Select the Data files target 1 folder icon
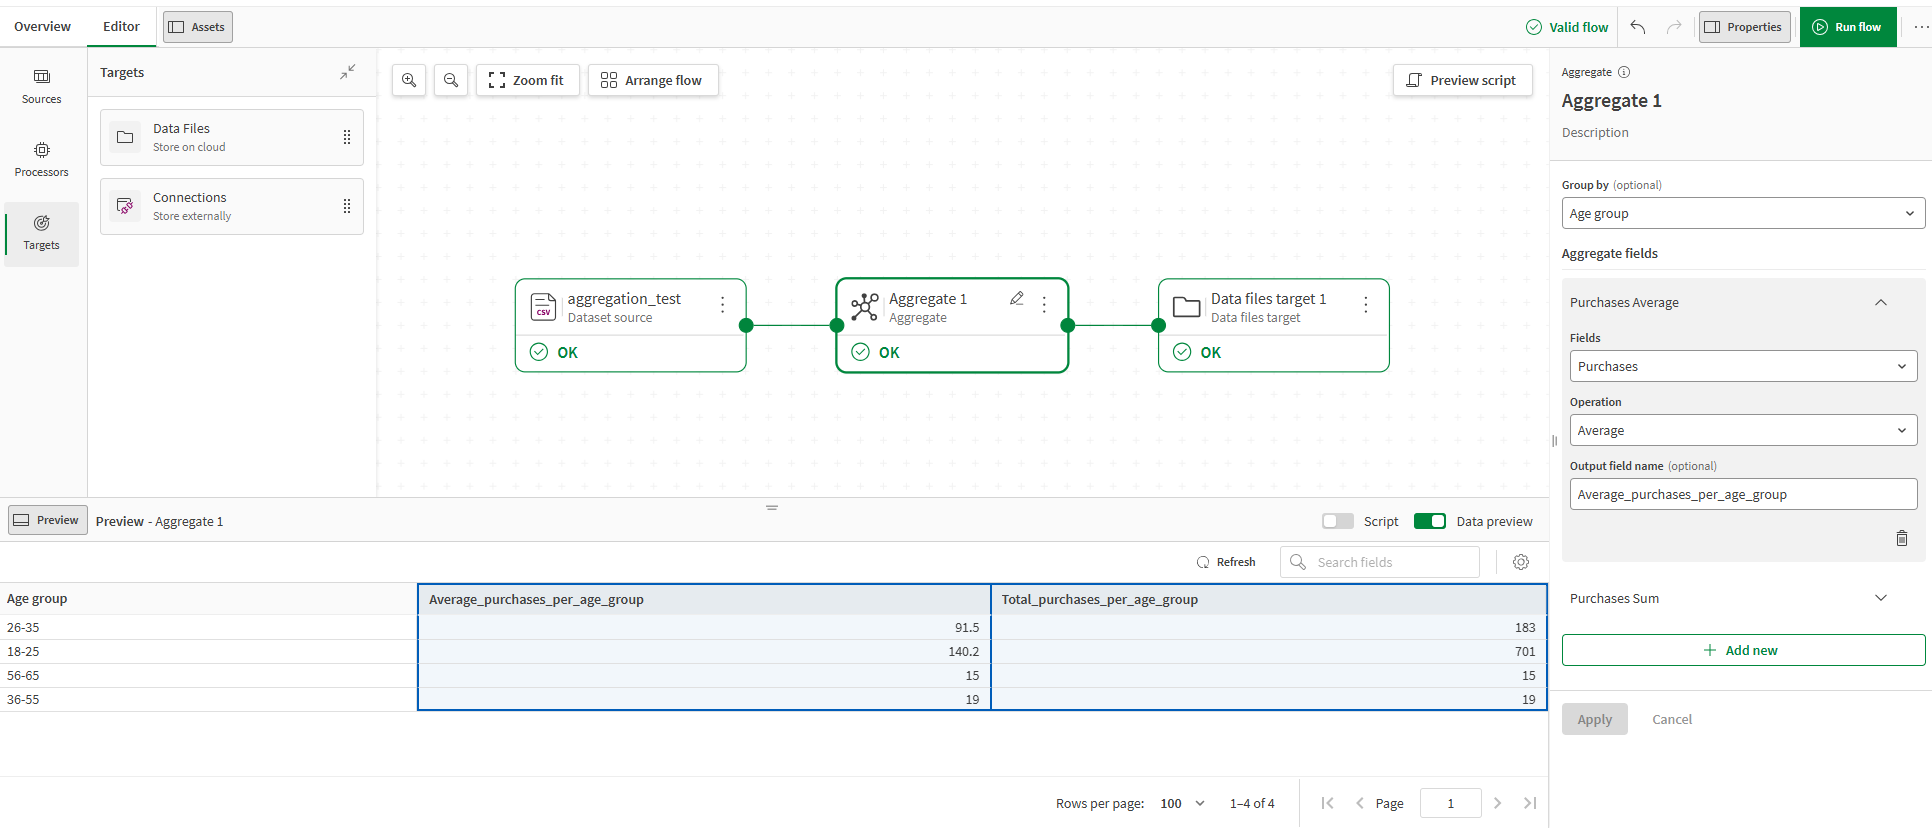 pos(1187,306)
